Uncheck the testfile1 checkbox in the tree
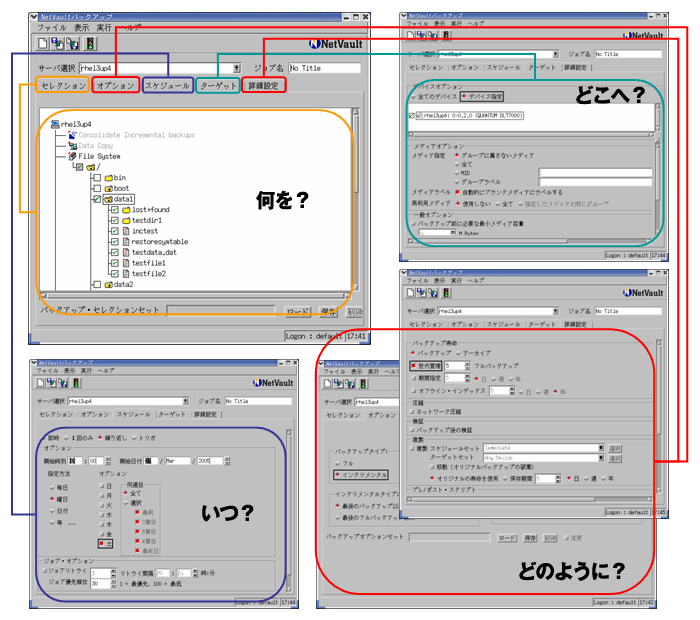 (114, 263)
